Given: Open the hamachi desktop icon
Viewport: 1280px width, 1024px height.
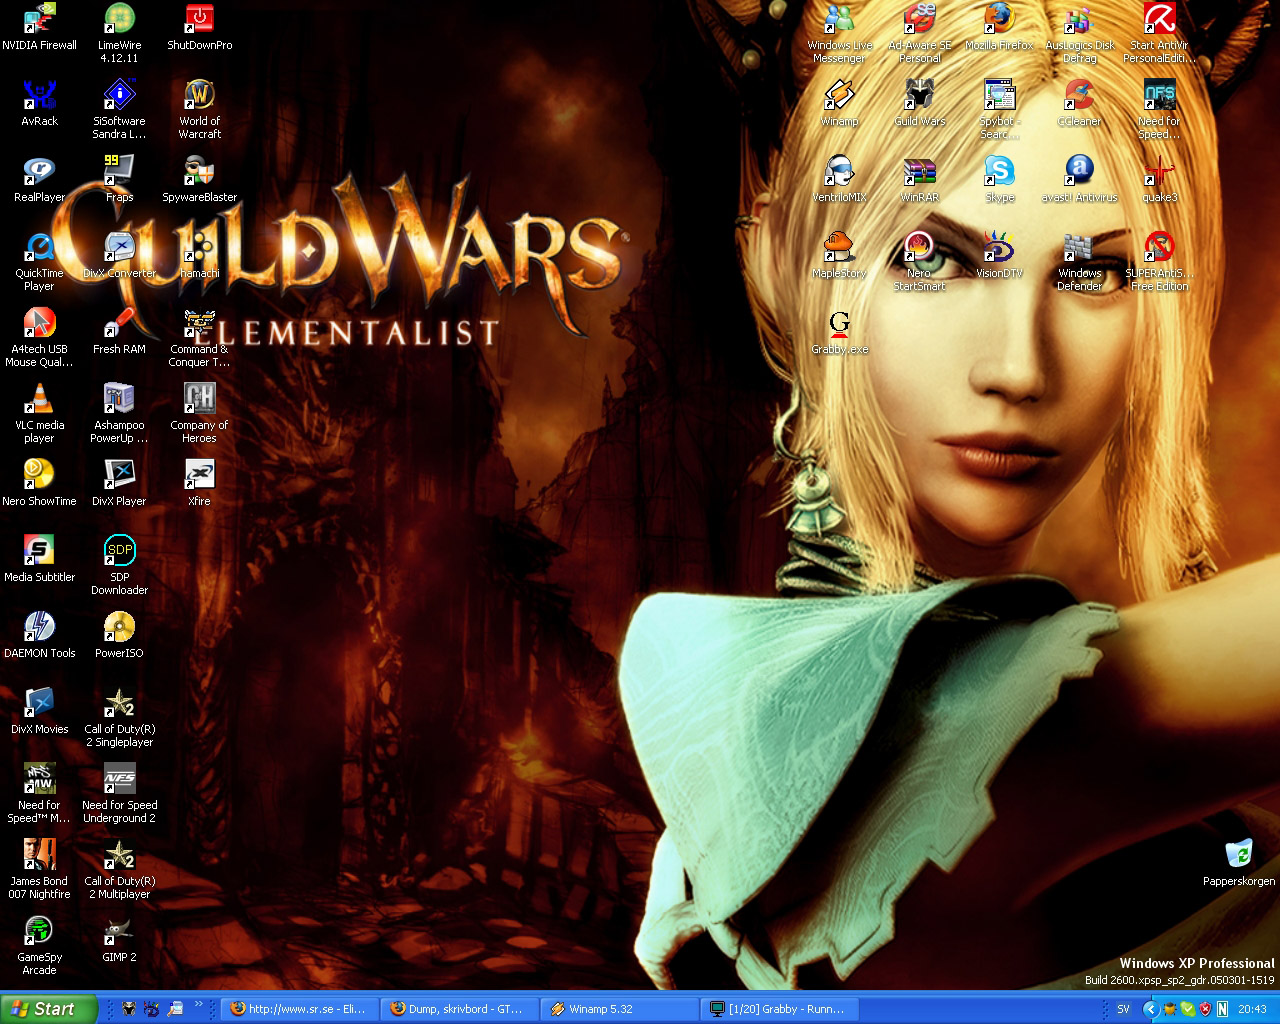Looking at the screenshot, I should click(199, 256).
